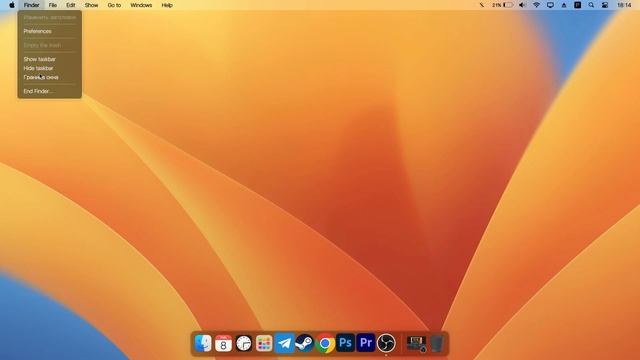Launch Photoshop from the Dock
Image resolution: width=640 pixels, height=360 pixels.
(345, 343)
